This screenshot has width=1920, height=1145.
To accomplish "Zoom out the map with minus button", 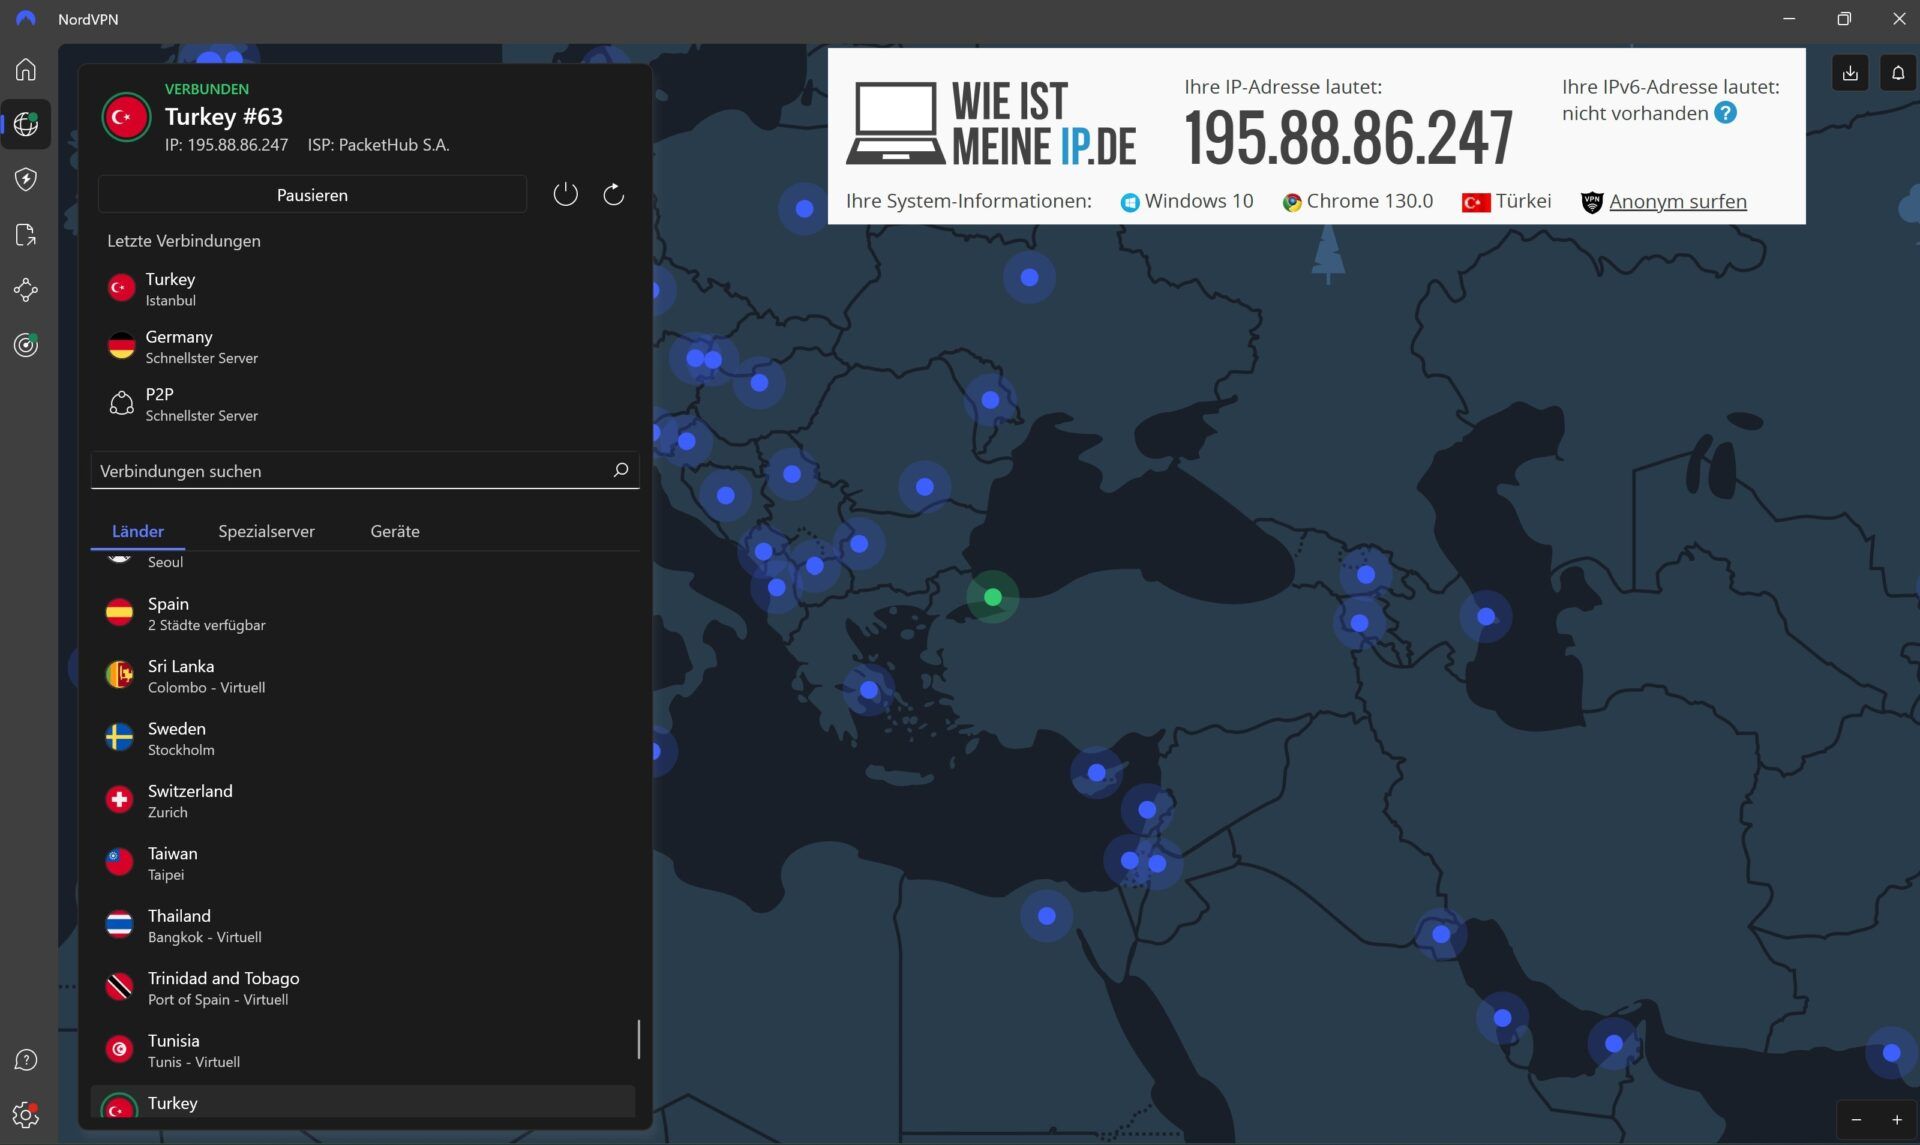I will [x=1856, y=1120].
